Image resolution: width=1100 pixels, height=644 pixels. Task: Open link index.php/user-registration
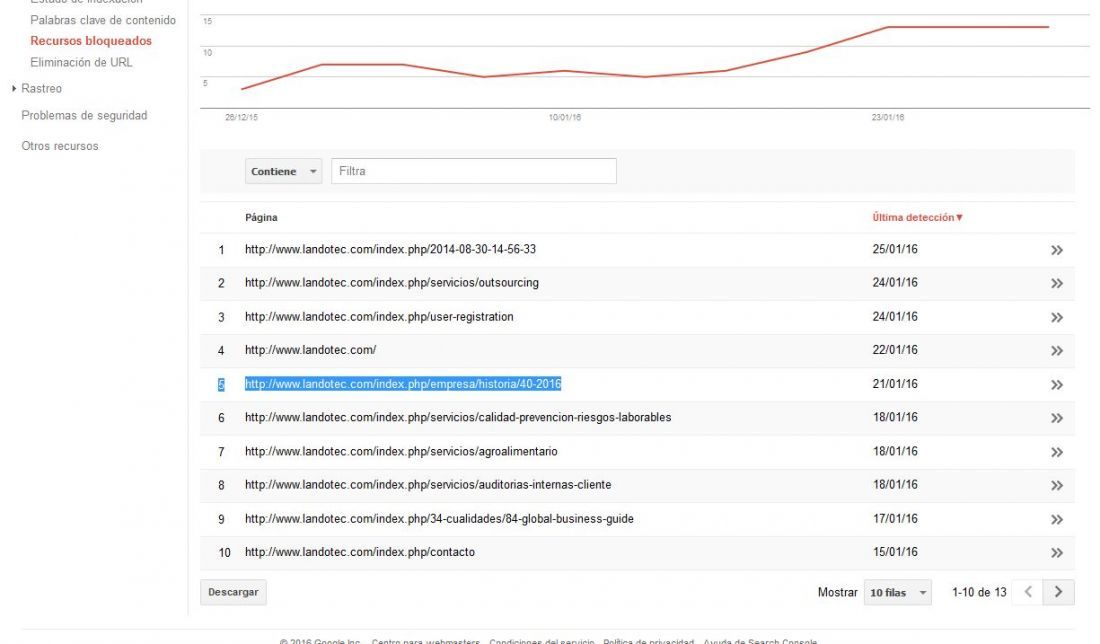click(x=379, y=316)
